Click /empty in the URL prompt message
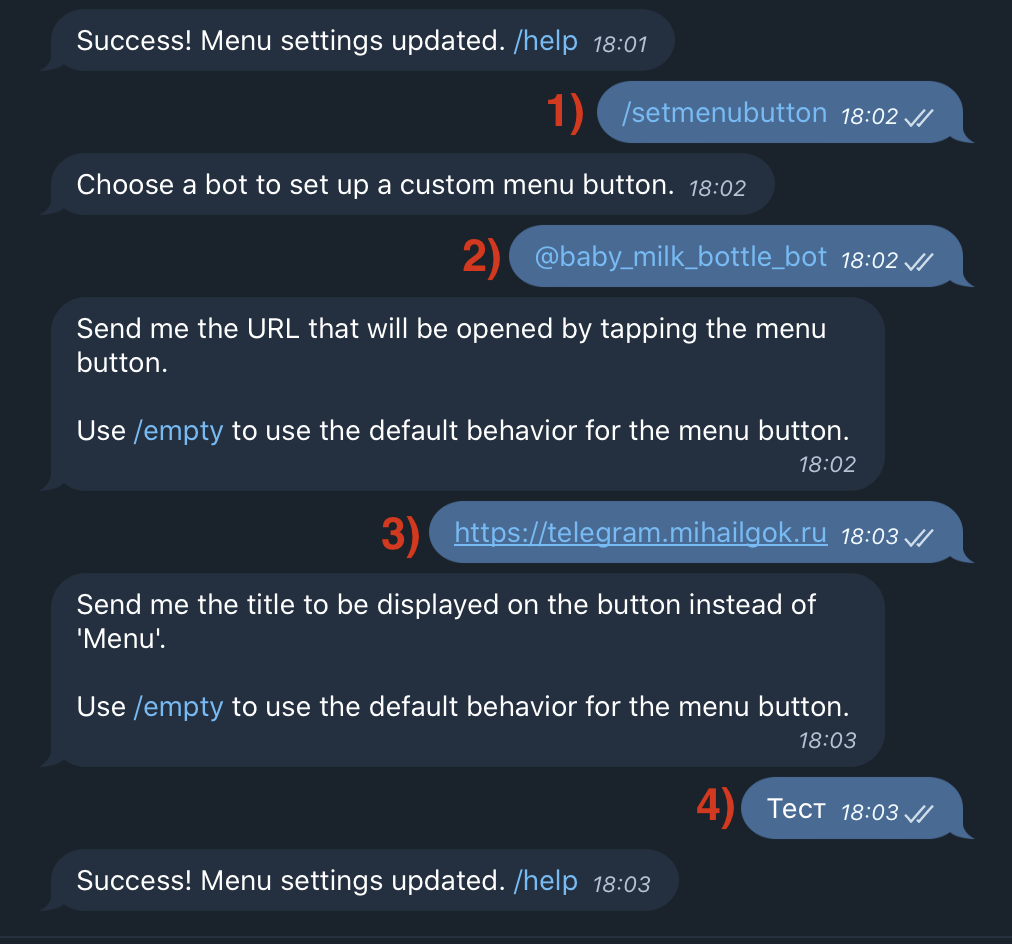1012x944 pixels. pos(178,431)
